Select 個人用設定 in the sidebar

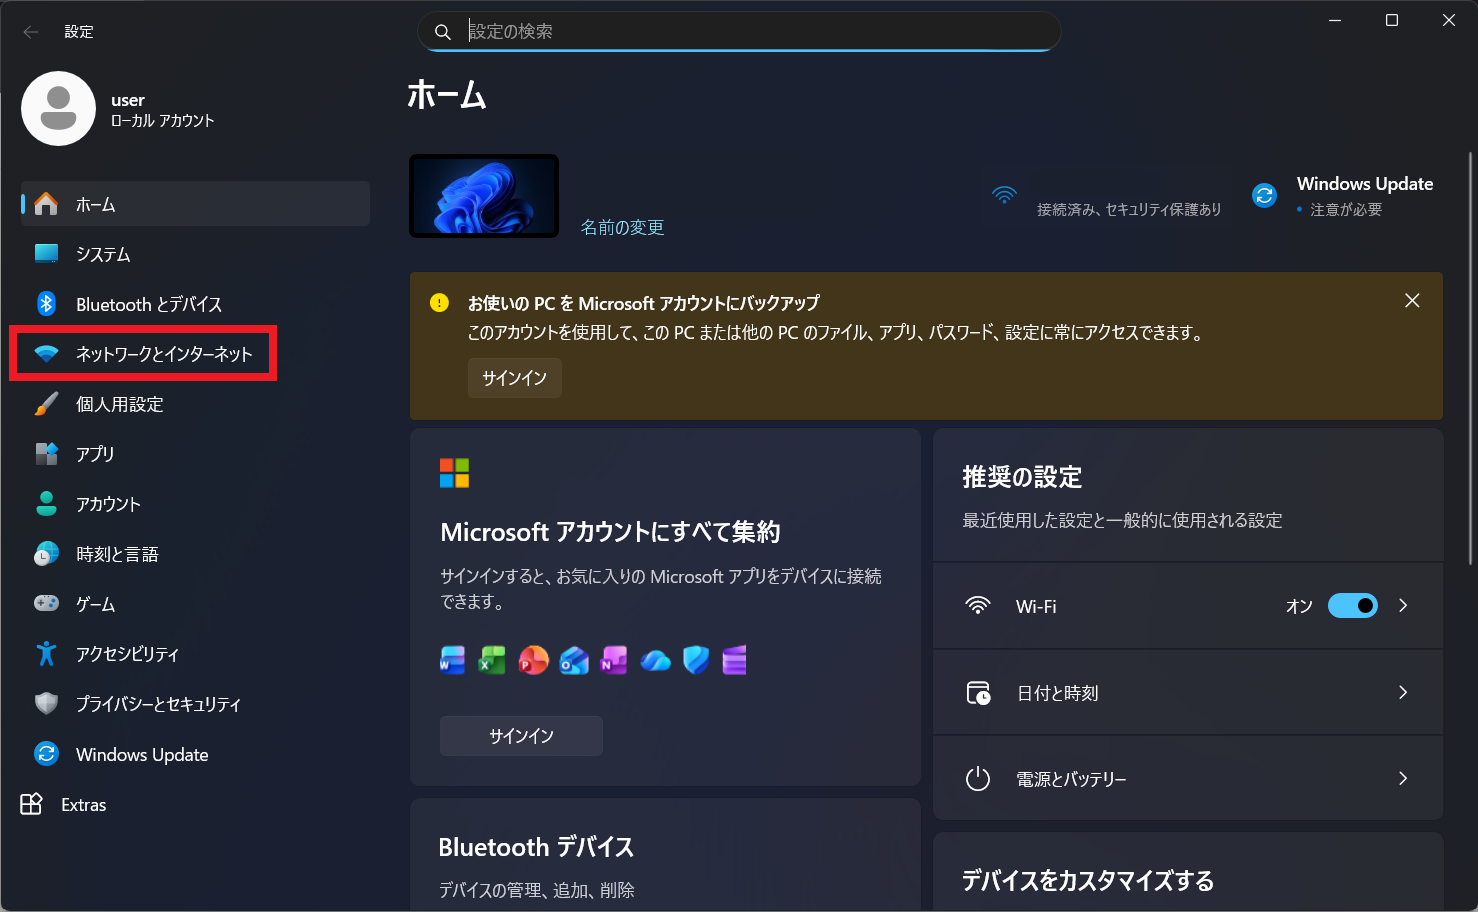coord(119,404)
